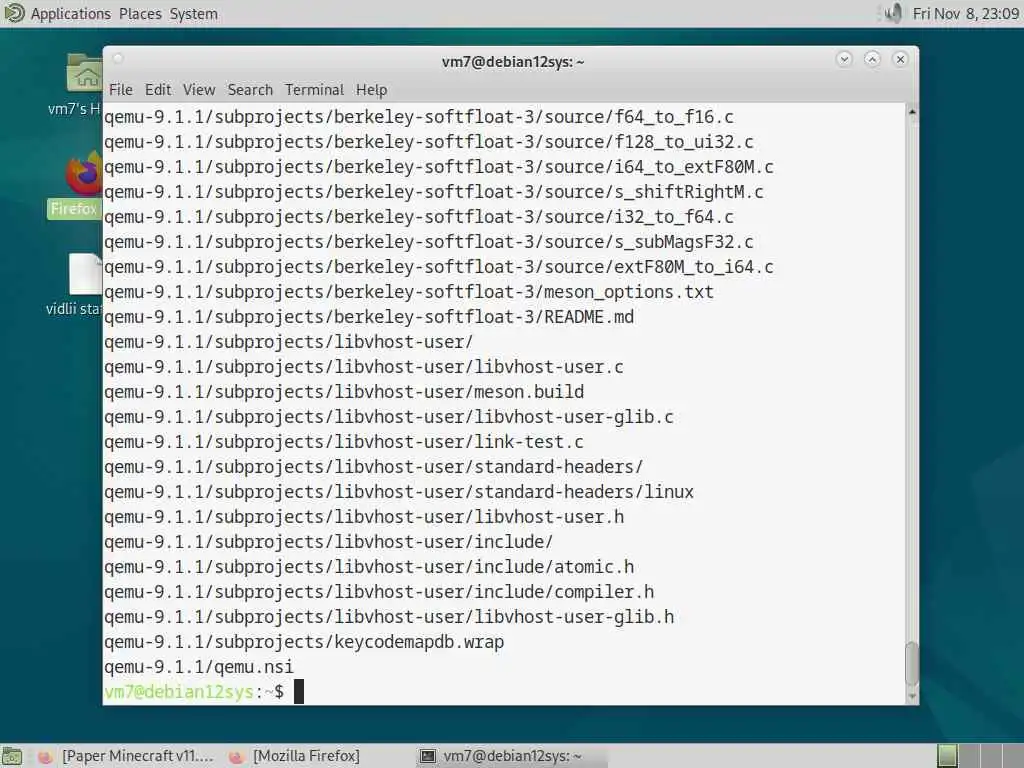Close the terminal window
The height and width of the screenshot is (768, 1024).
[901, 59]
